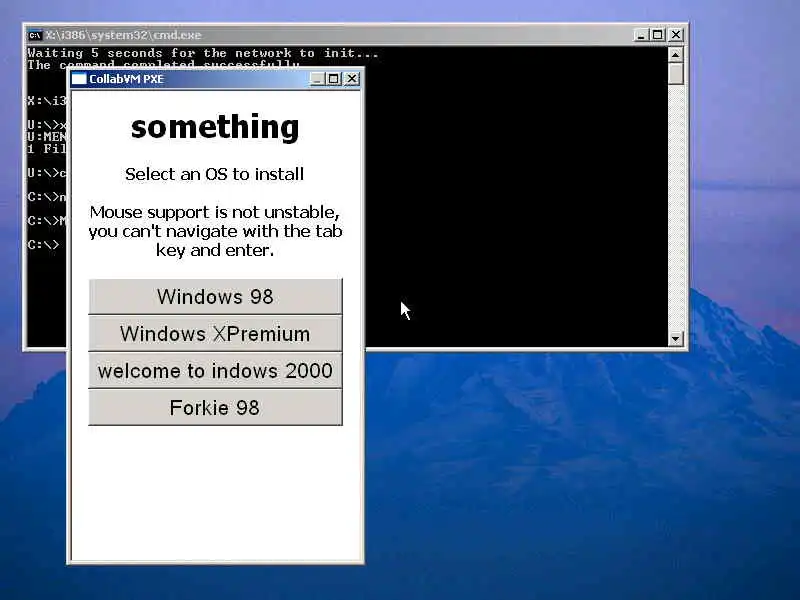Close the cmd.exe window

676,35
